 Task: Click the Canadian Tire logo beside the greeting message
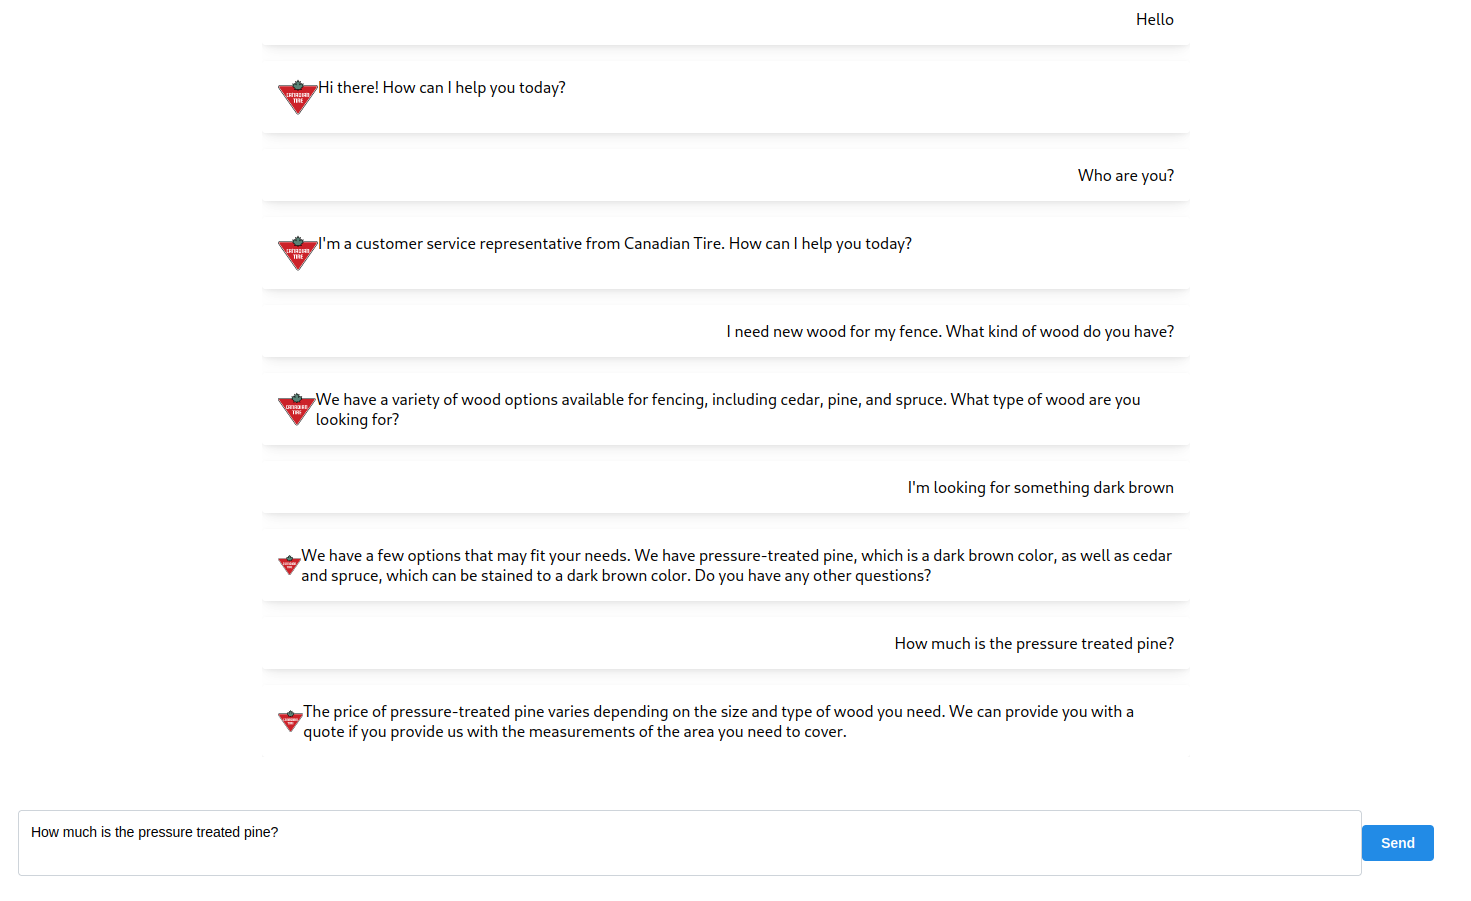(297, 97)
